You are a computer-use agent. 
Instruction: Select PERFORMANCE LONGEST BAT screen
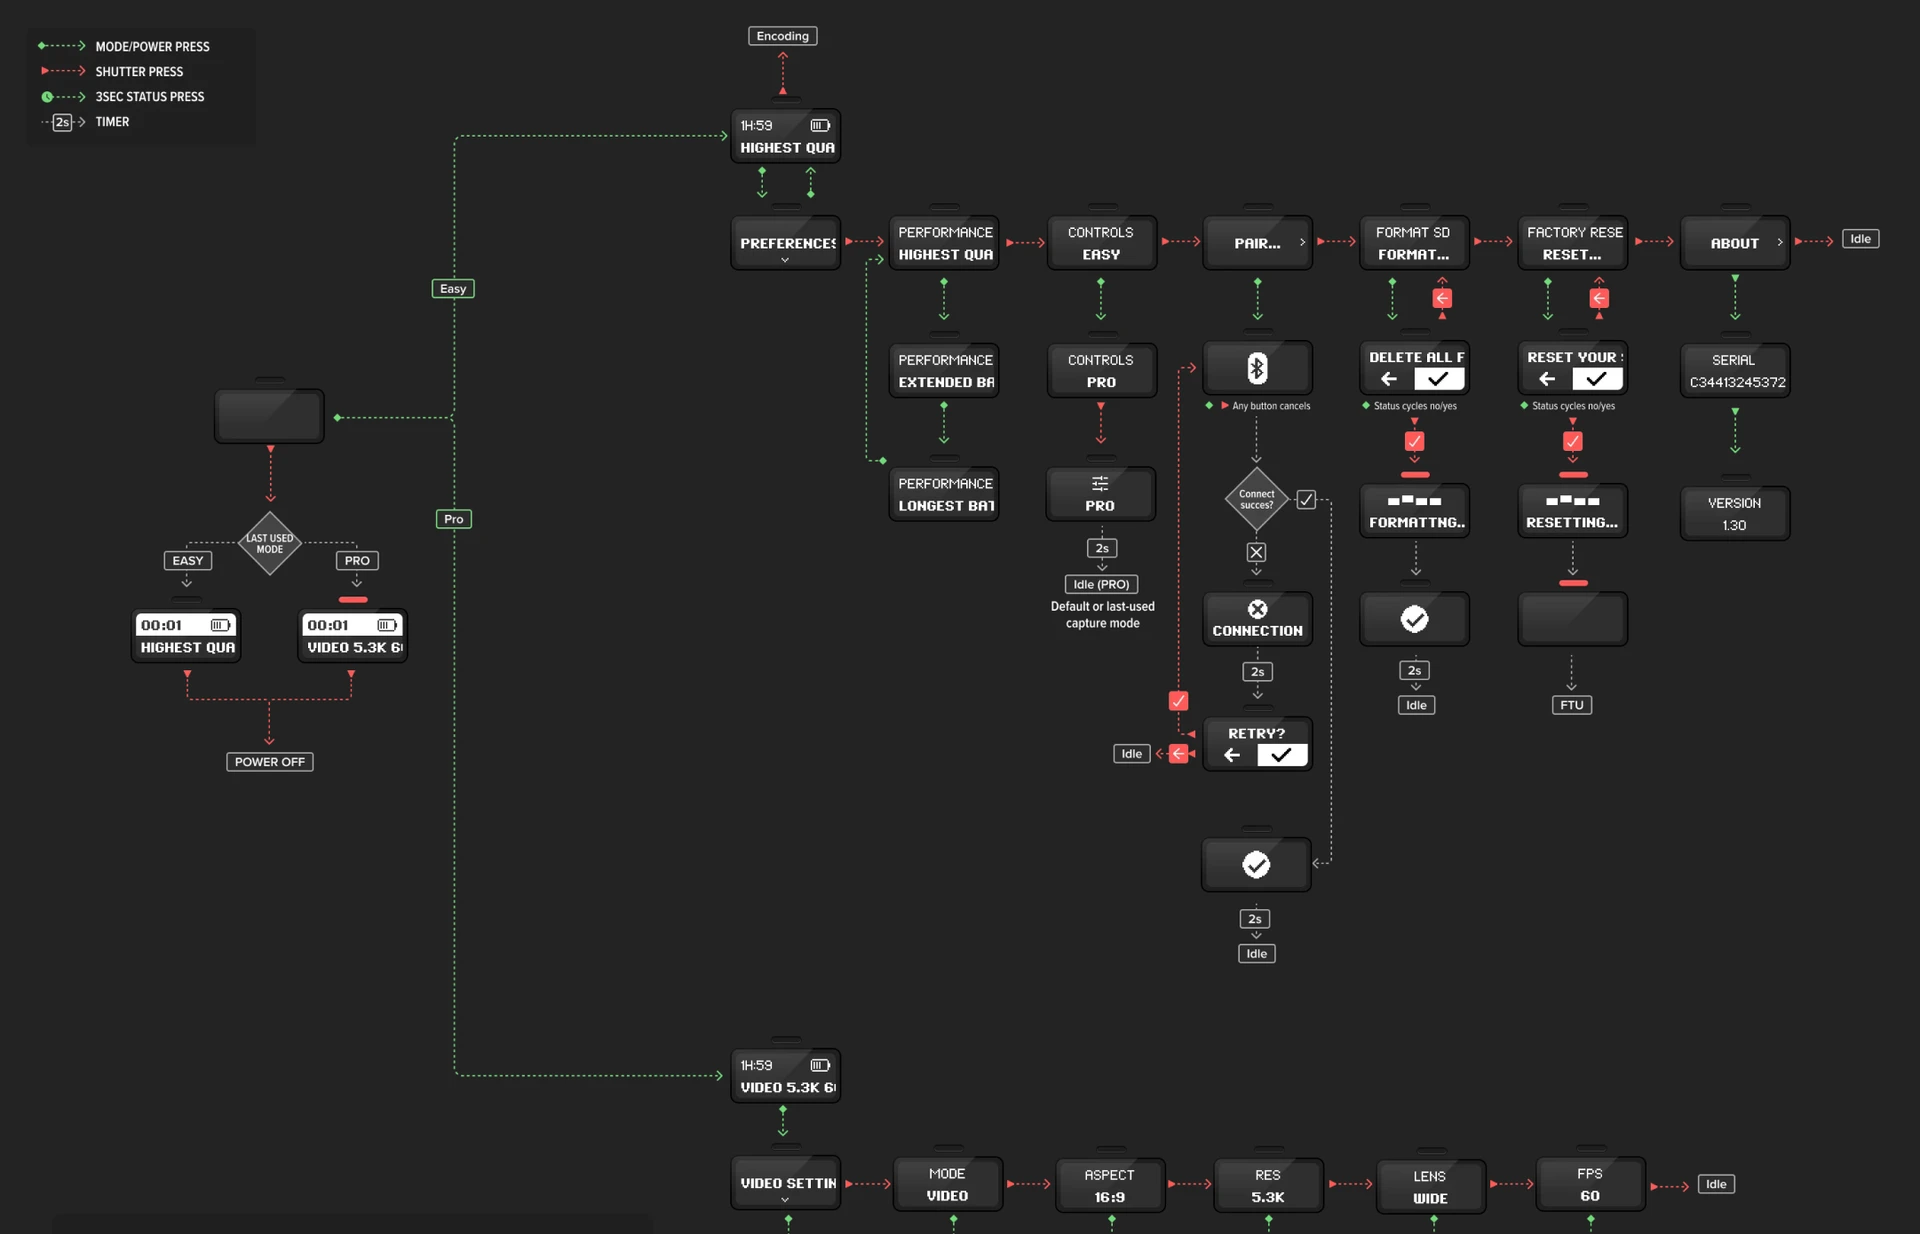[x=944, y=494]
